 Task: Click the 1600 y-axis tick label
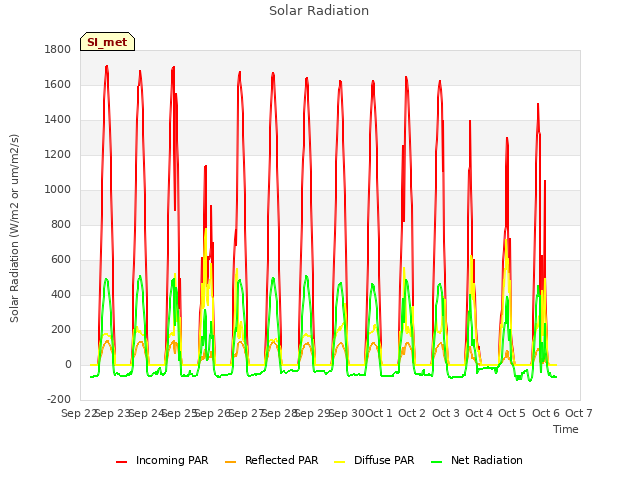58,84
